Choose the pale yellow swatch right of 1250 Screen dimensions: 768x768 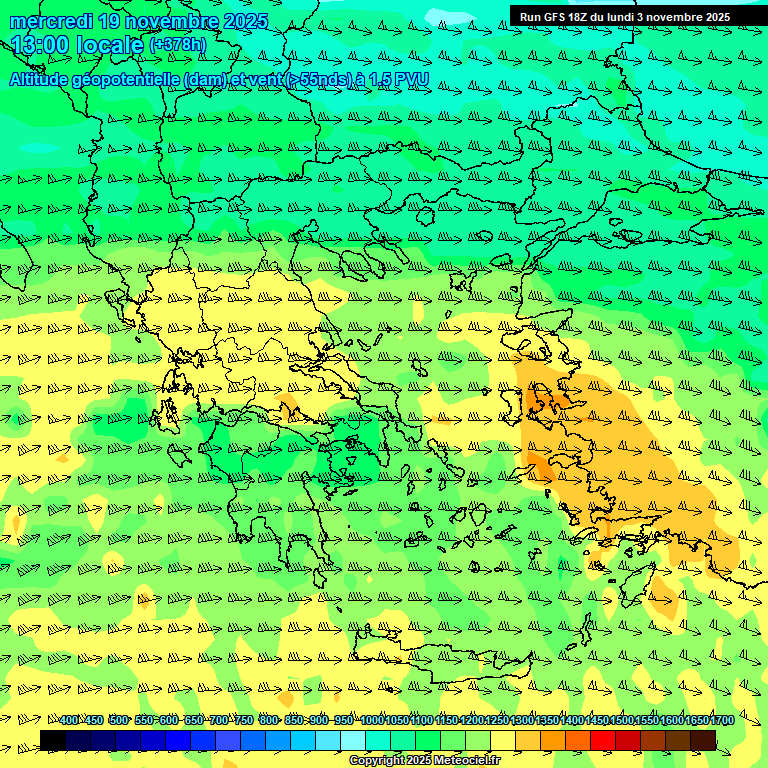coord(503,740)
